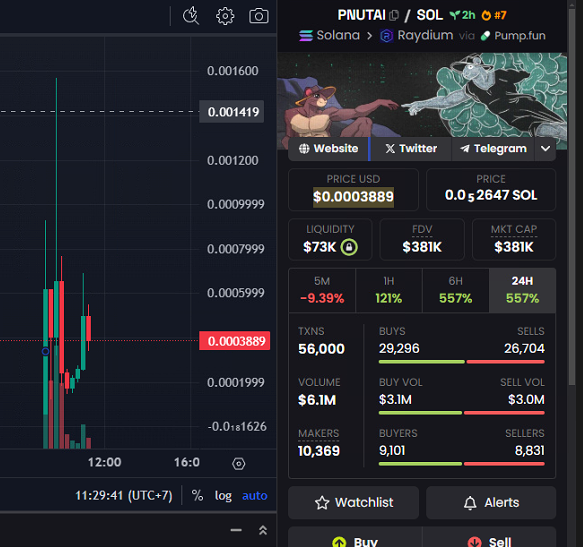The height and width of the screenshot is (547, 583).
Task: Click the MKT CAP $381K box
Action: 514,239
